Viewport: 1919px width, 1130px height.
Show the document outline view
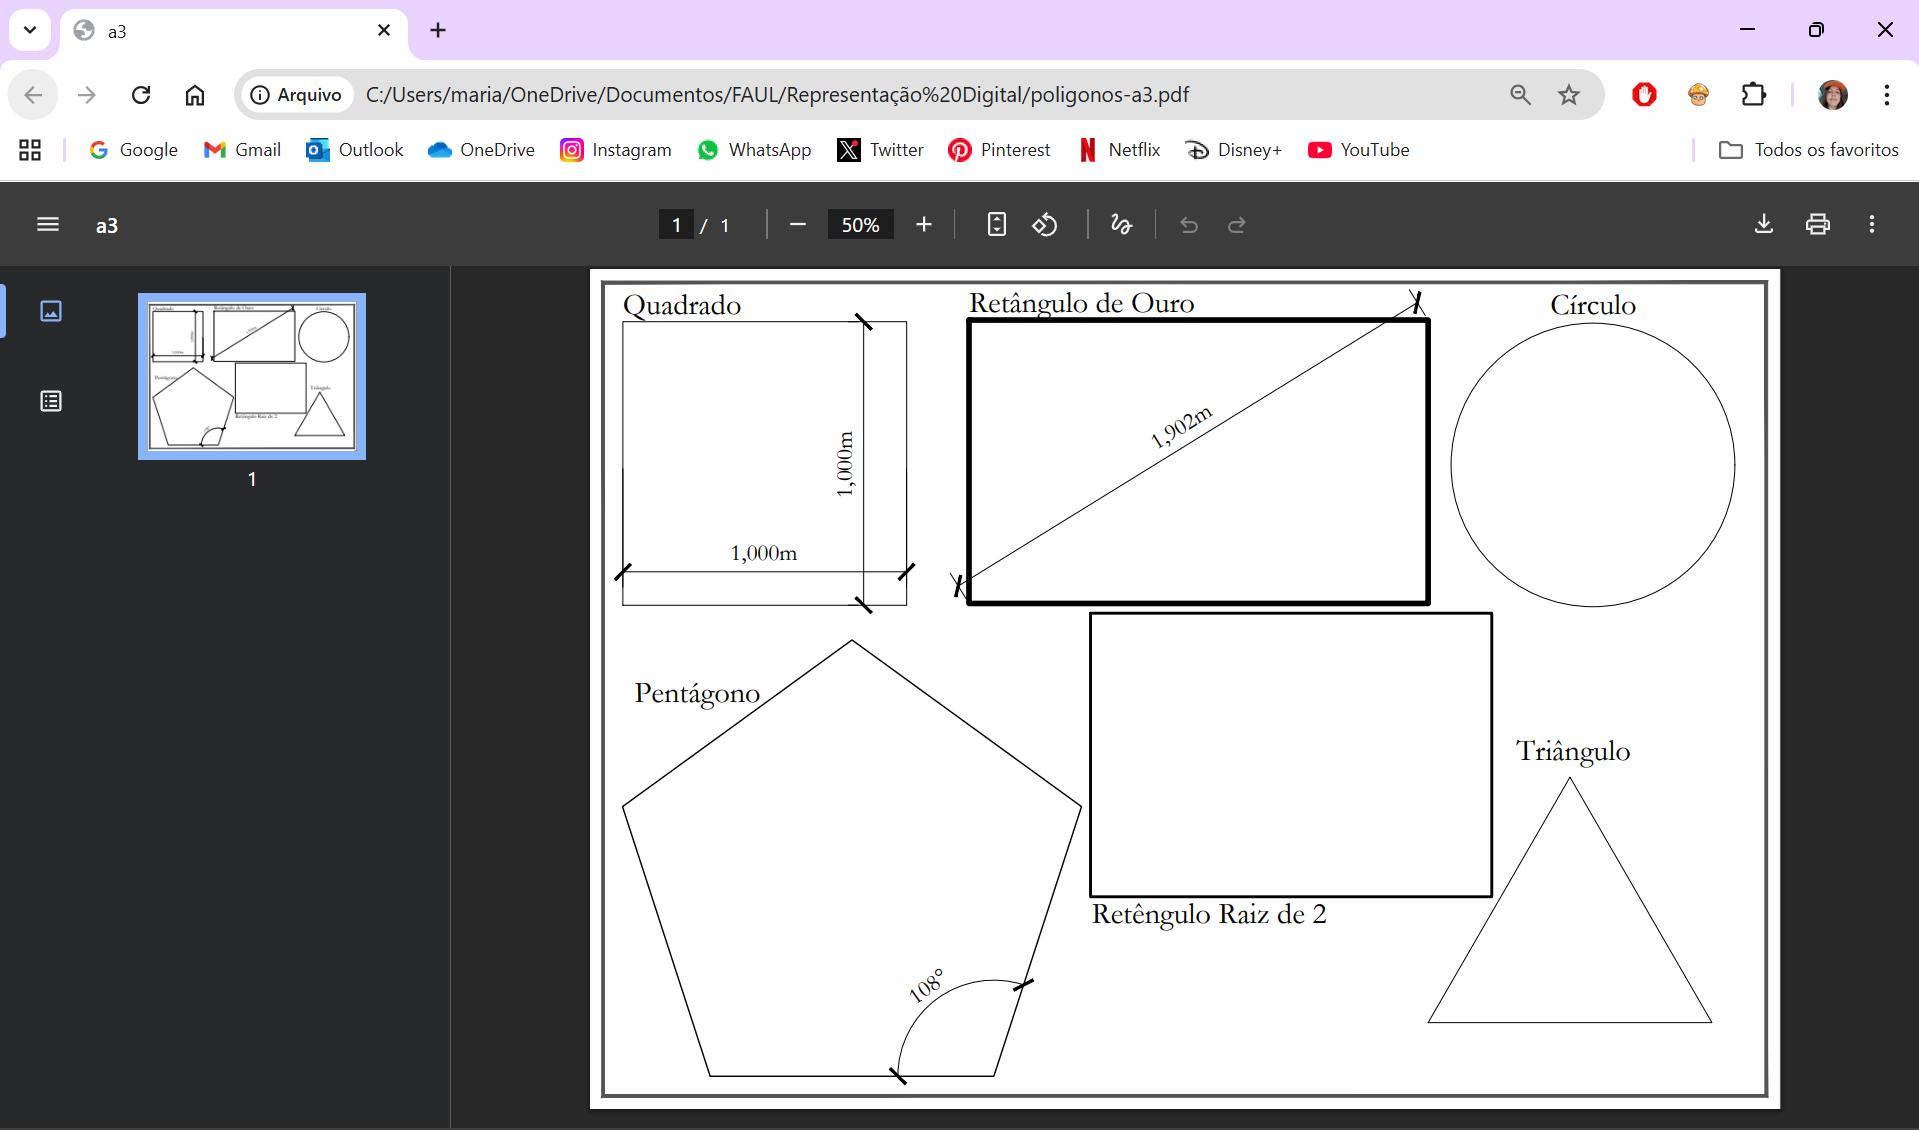pyautogui.click(x=51, y=401)
